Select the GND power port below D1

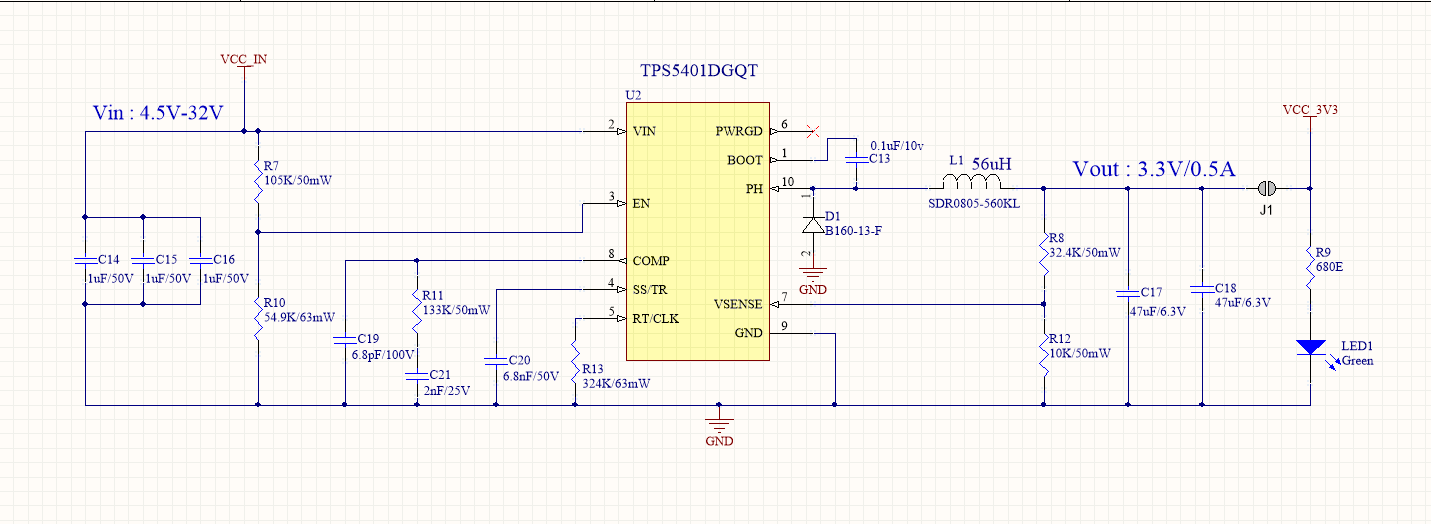pyautogui.click(x=813, y=279)
